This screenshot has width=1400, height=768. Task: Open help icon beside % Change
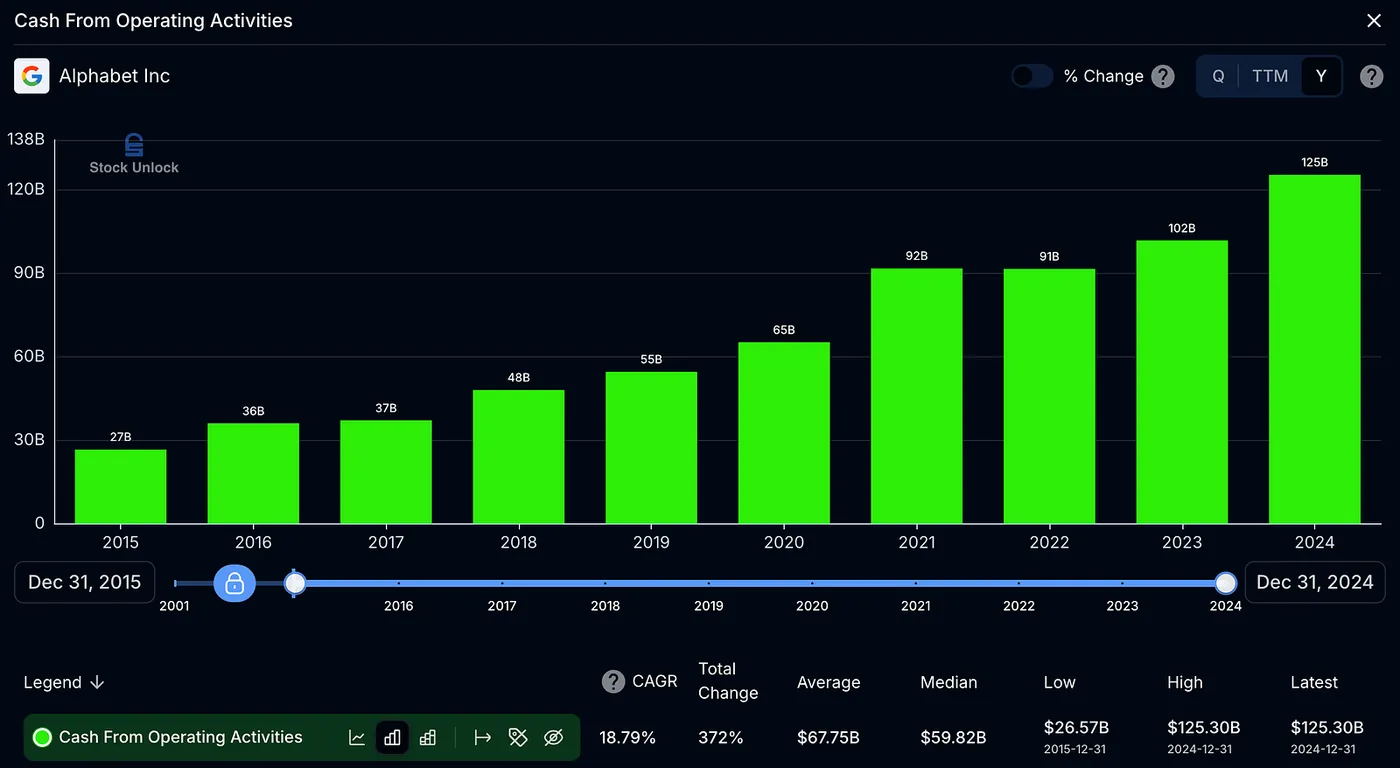coord(1162,76)
